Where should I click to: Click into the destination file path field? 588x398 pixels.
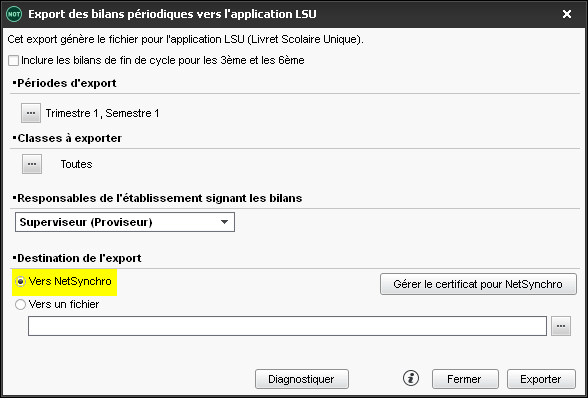(x=287, y=326)
